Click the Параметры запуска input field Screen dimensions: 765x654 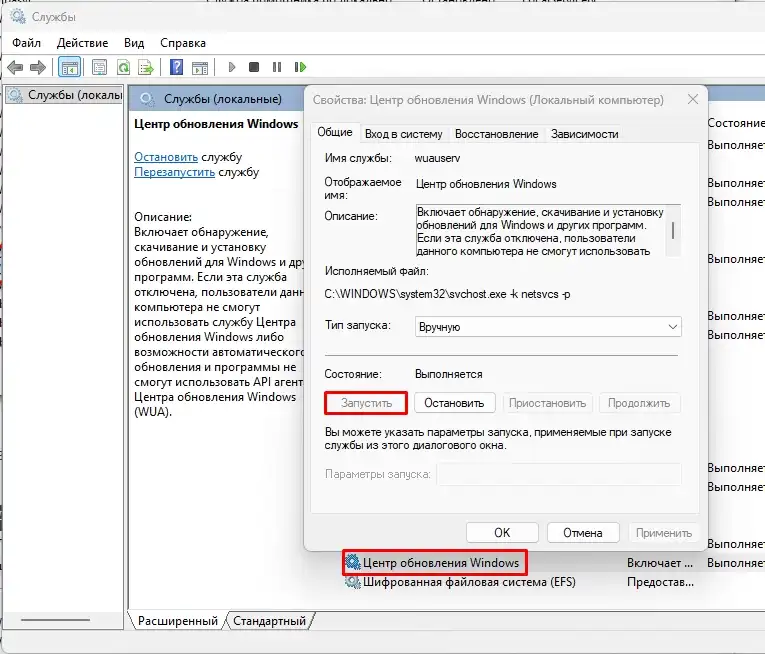click(559, 474)
